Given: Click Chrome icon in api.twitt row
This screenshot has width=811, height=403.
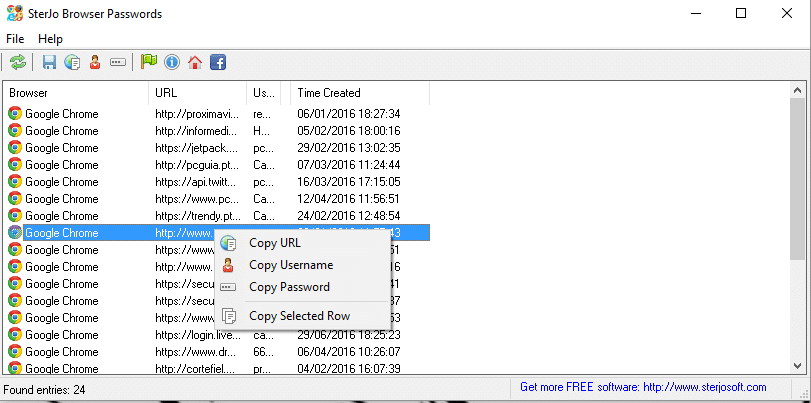Looking at the screenshot, I should [15, 182].
